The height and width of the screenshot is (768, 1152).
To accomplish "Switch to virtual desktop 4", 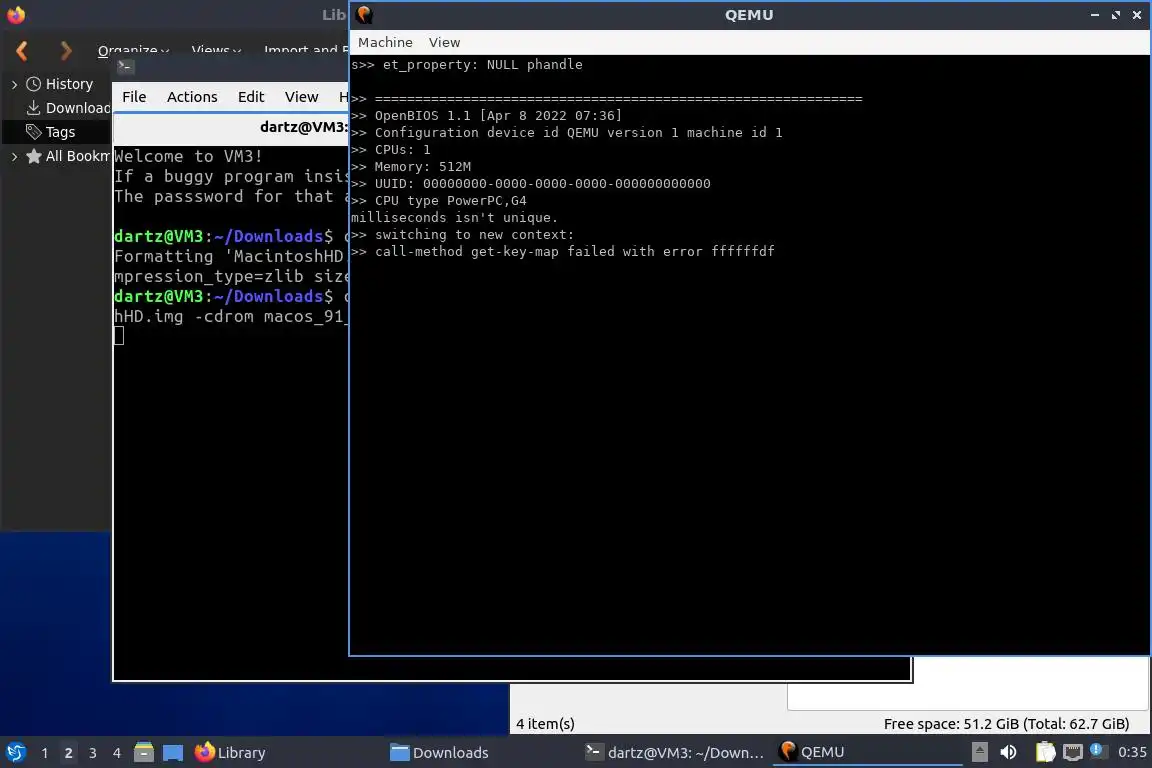I will [x=117, y=753].
